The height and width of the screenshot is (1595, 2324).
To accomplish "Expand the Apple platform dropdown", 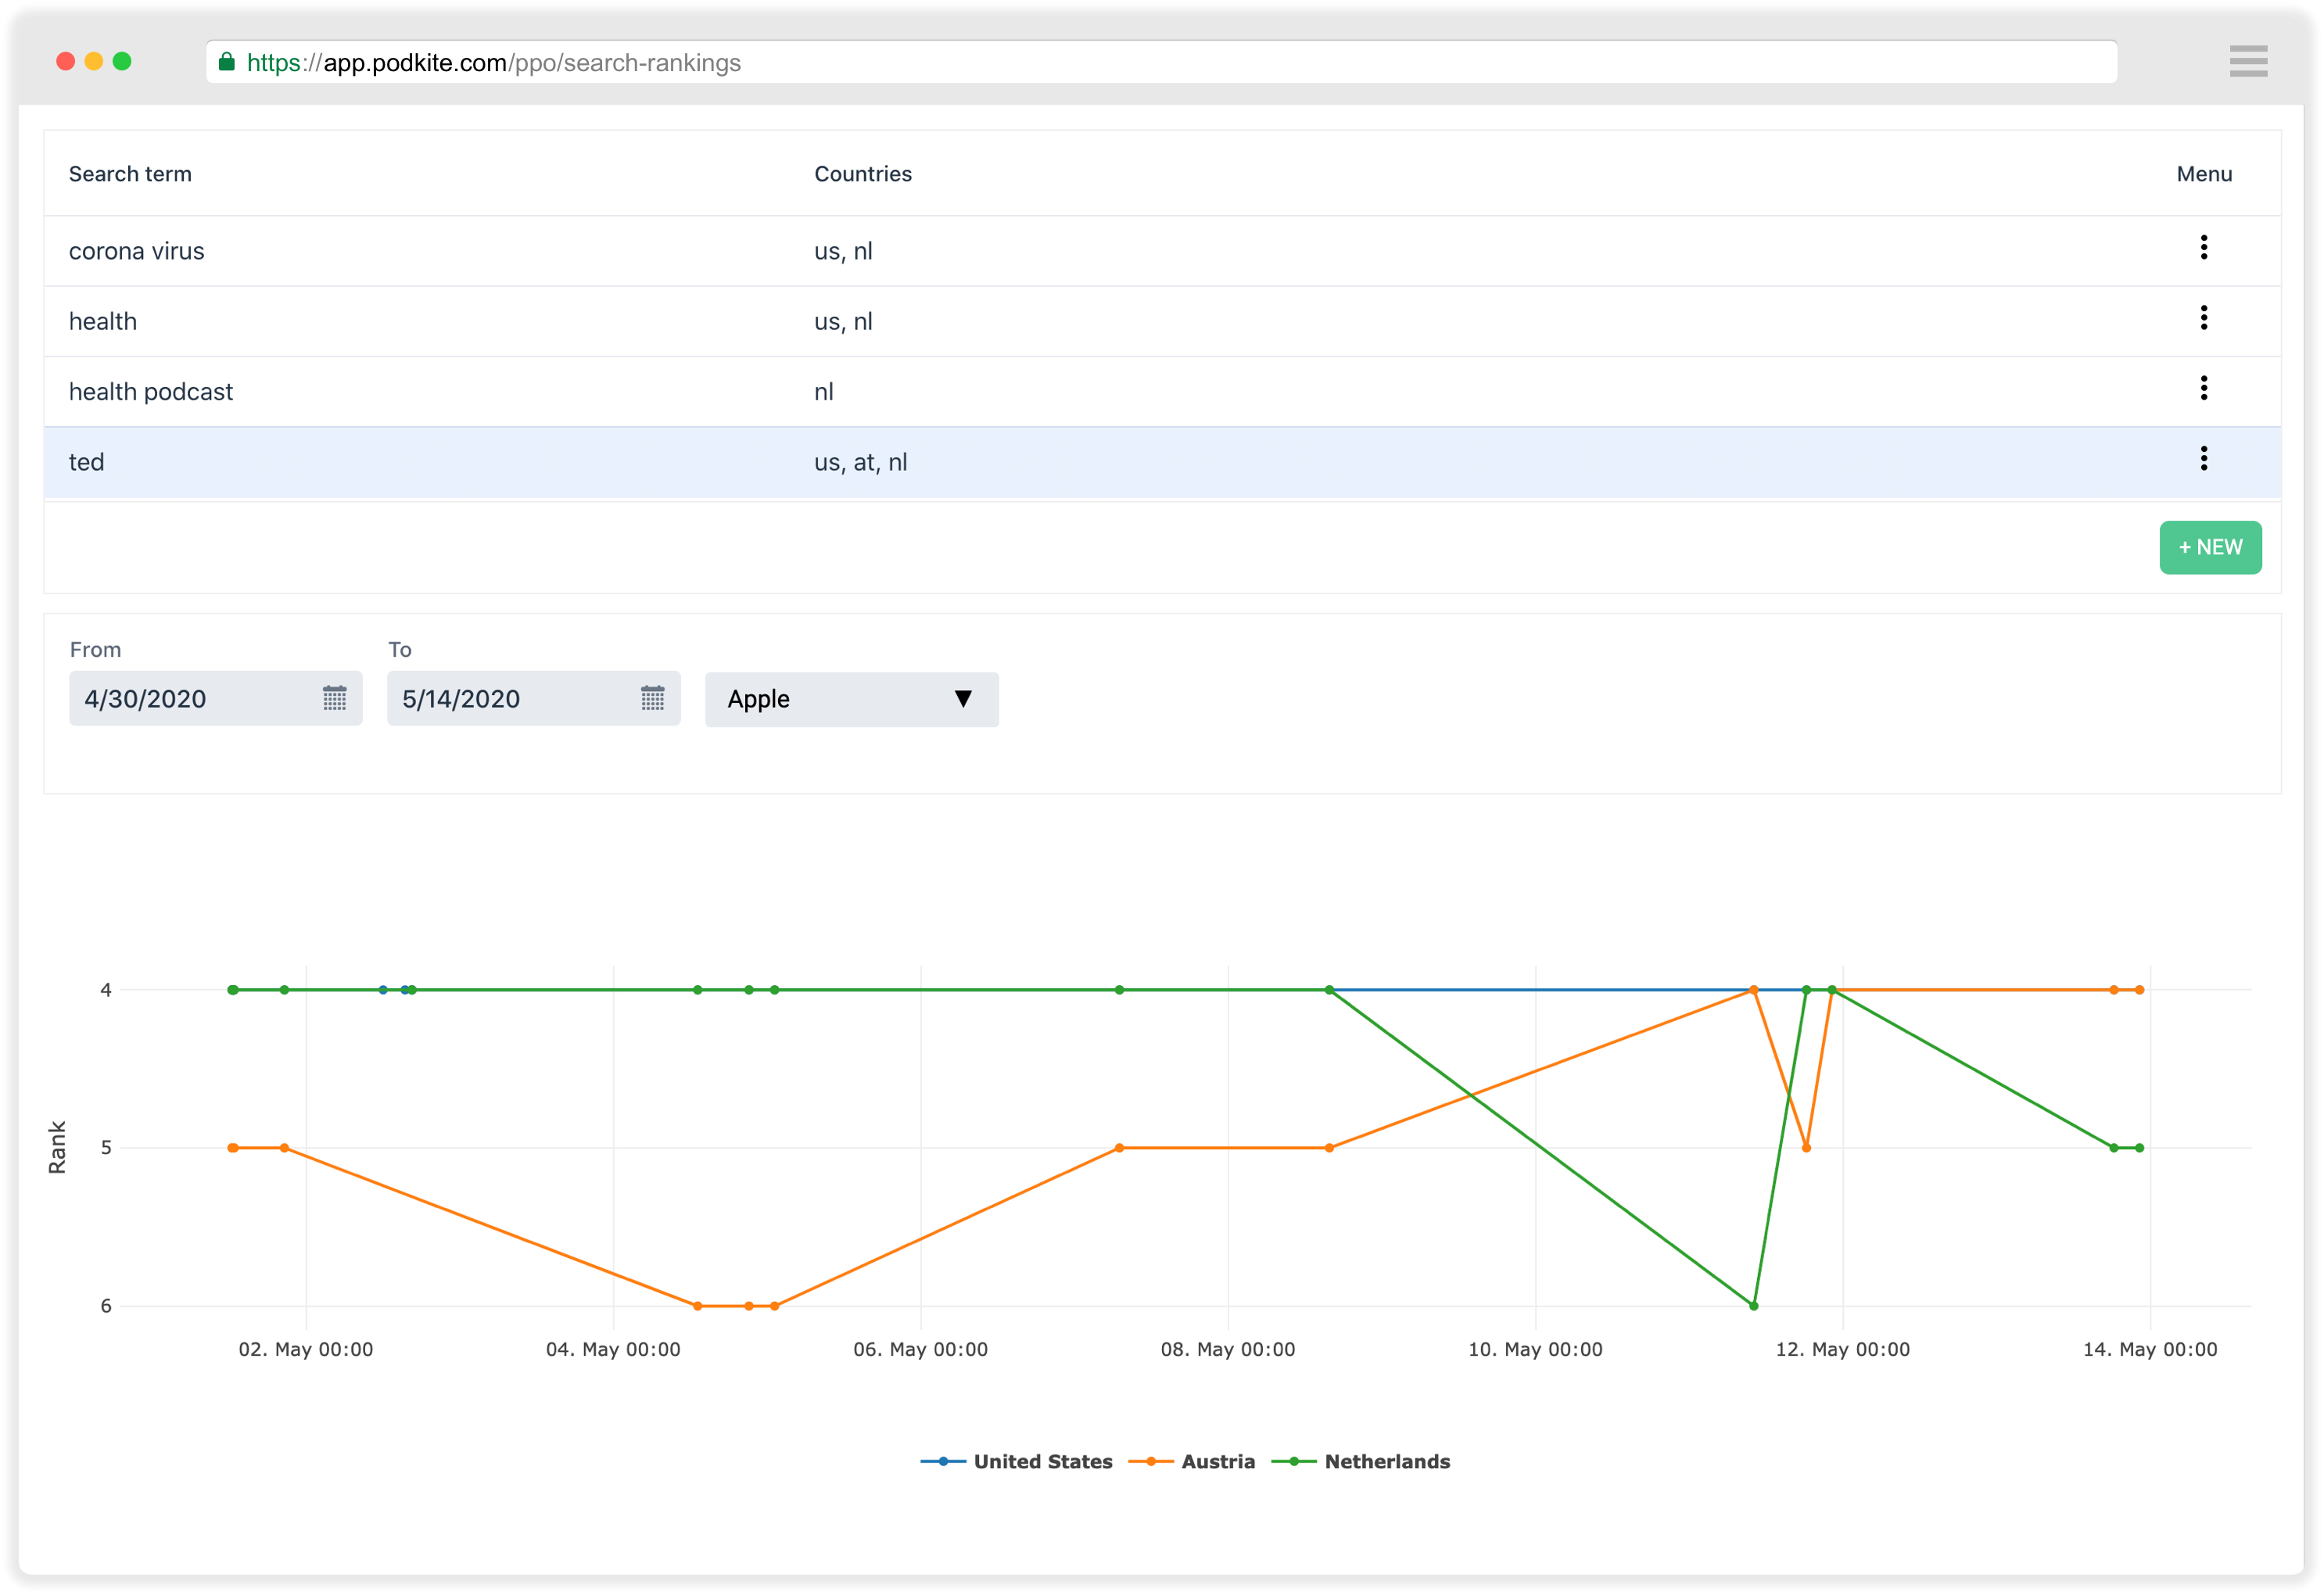I will click(x=851, y=699).
